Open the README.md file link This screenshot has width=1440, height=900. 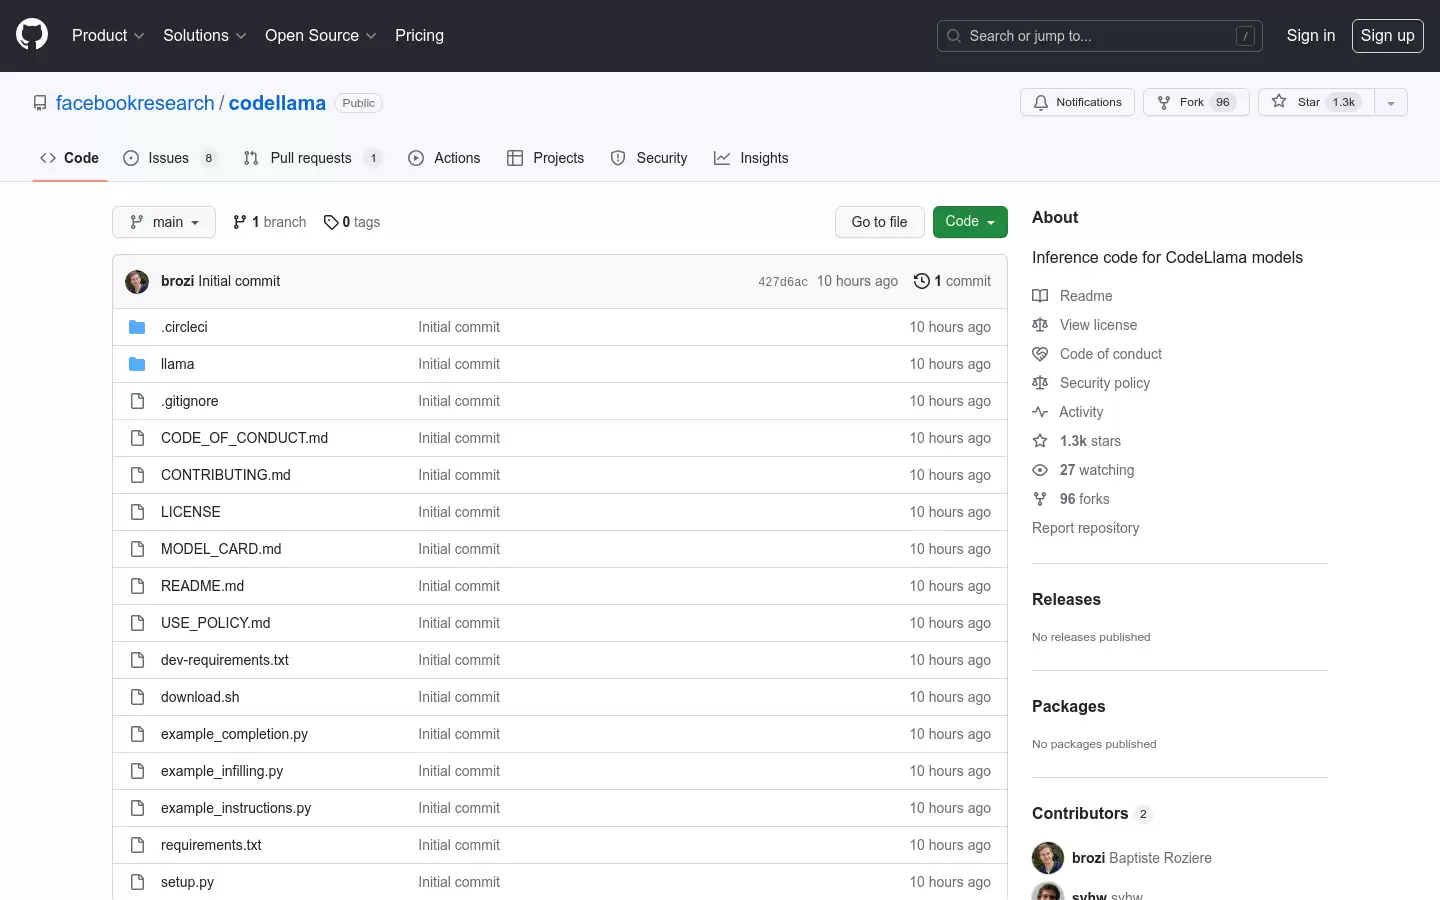203,586
